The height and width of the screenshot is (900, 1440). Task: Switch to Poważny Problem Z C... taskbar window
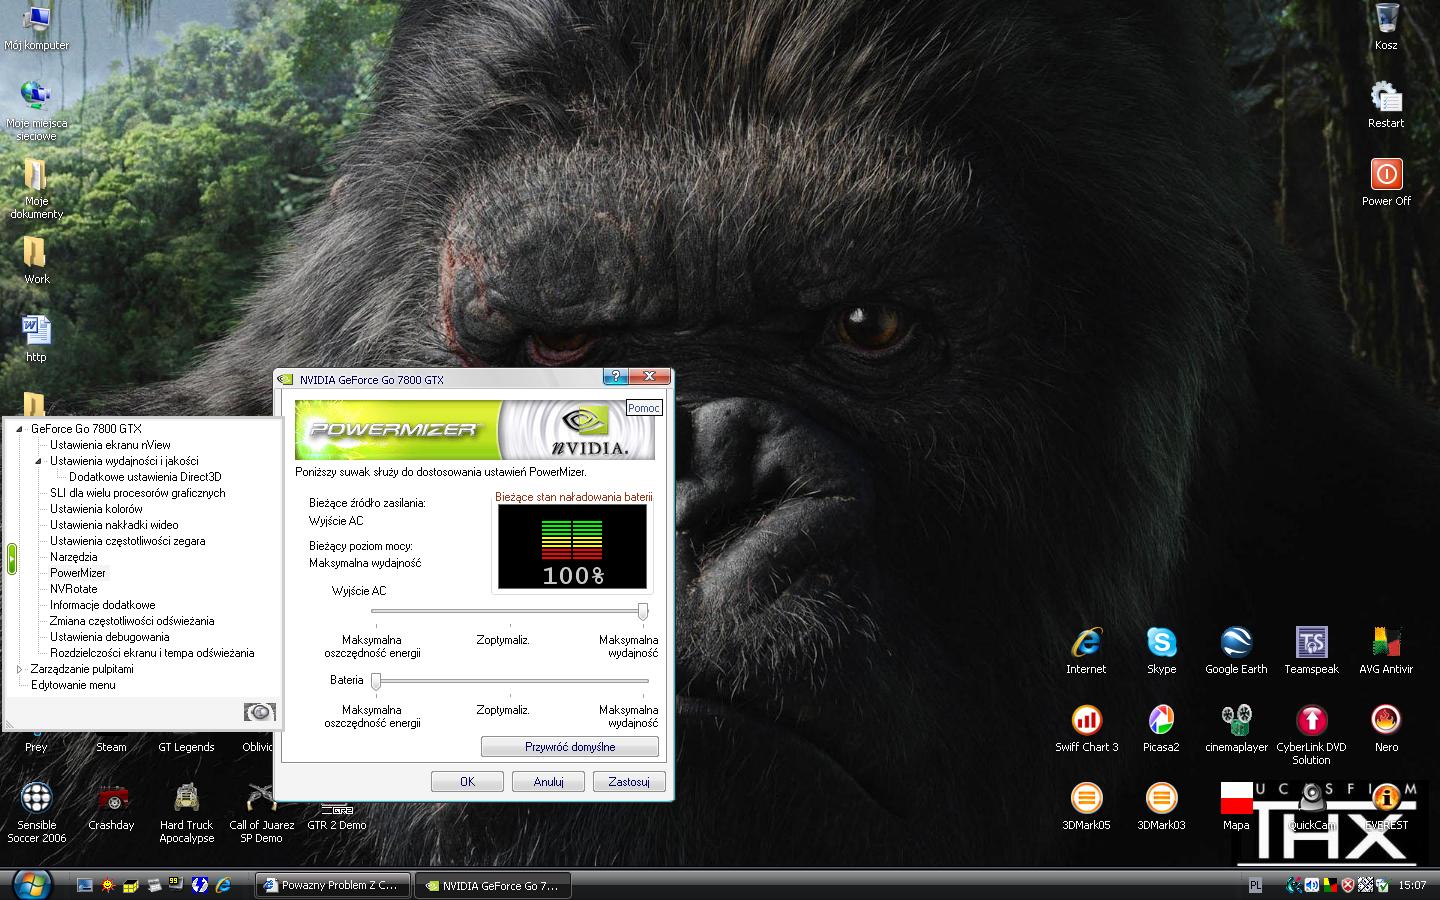click(333, 885)
